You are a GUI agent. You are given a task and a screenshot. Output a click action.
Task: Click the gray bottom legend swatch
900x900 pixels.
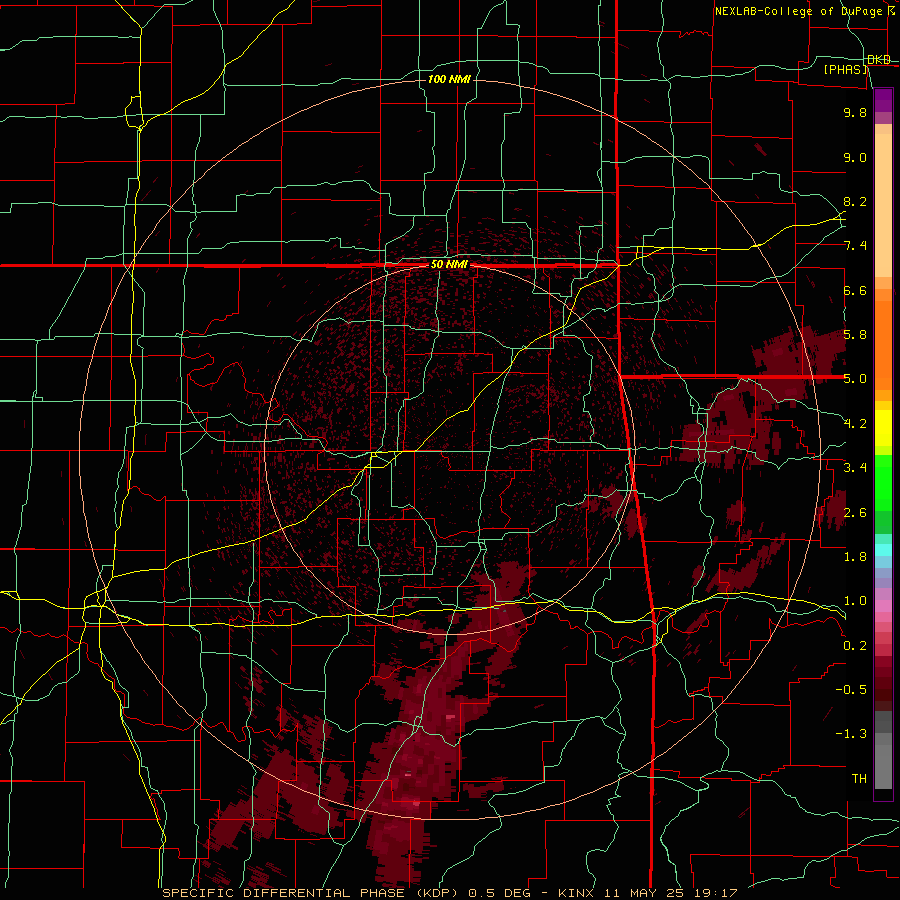[x=883, y=767]
